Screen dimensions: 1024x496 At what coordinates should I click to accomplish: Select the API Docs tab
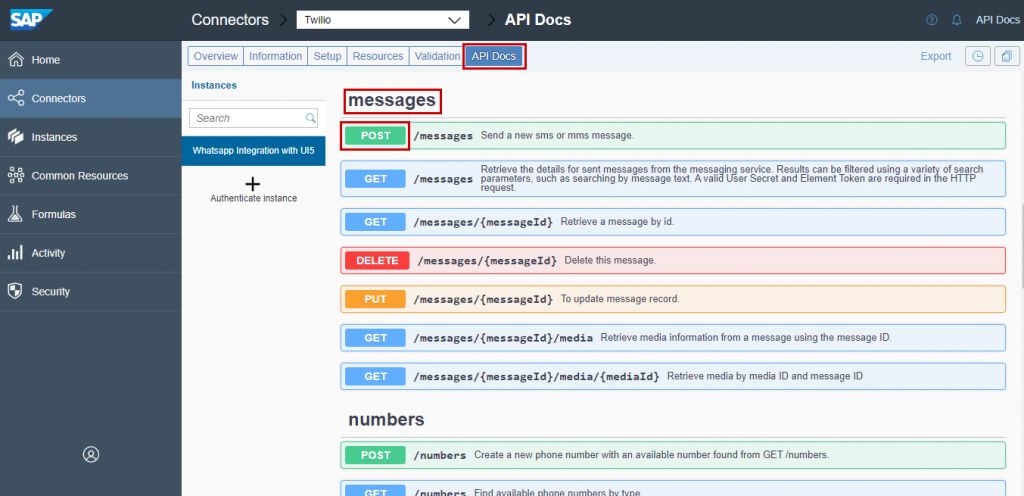[x=494, y=56]
